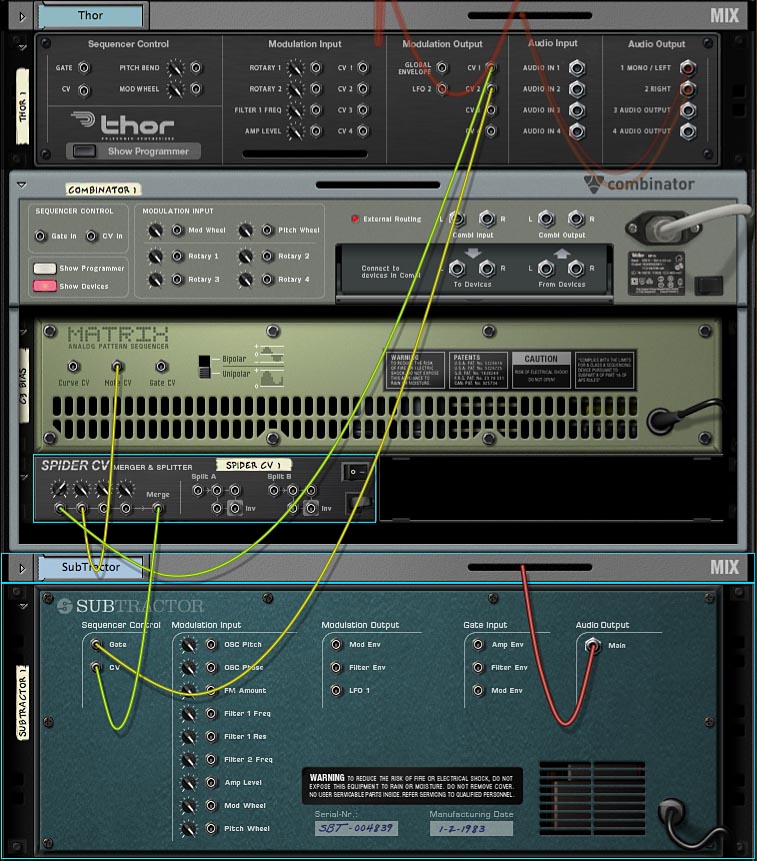Click the Thor Gate sequencer control jack

[x=83, y=68]
